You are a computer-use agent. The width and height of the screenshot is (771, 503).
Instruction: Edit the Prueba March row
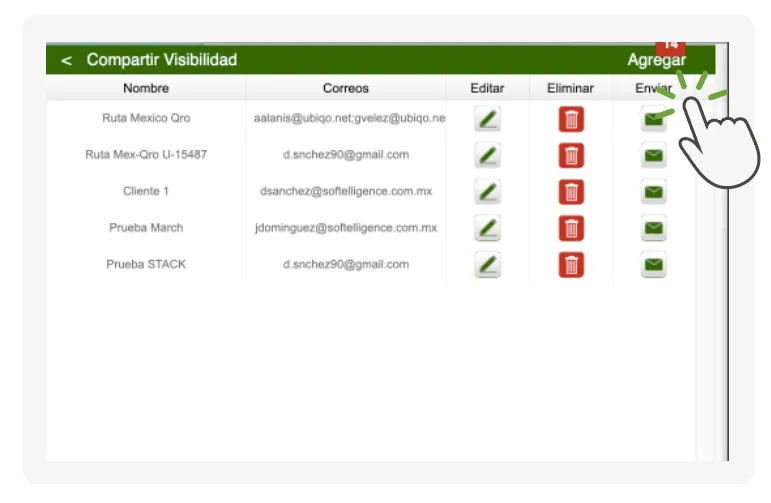(487, 228)
